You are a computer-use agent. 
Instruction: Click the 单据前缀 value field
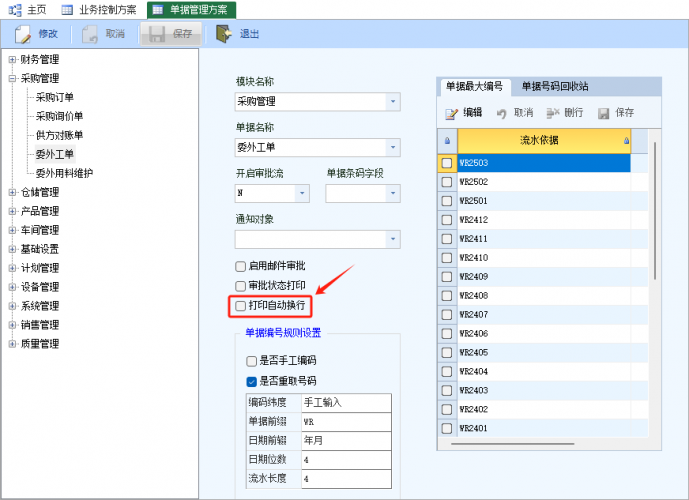[x=345, y=422]
